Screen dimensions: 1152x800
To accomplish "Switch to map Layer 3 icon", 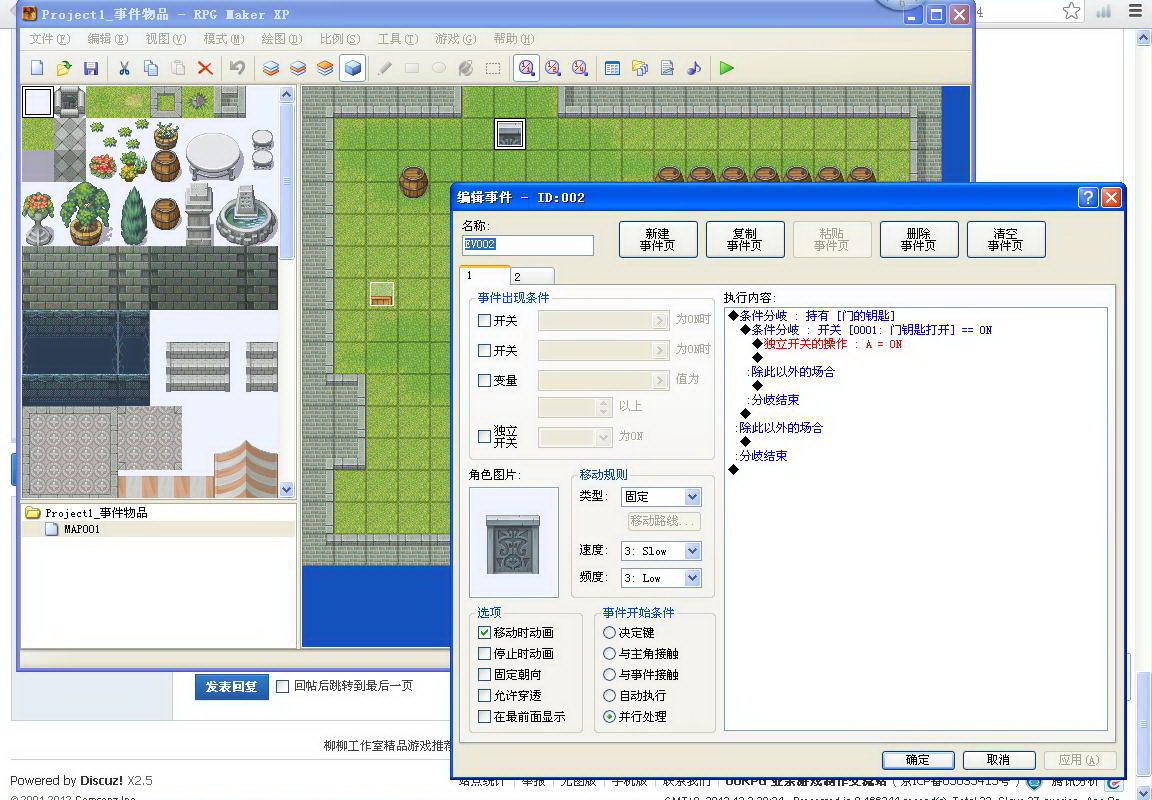I will pyautogui.click(x=325, y=68).
